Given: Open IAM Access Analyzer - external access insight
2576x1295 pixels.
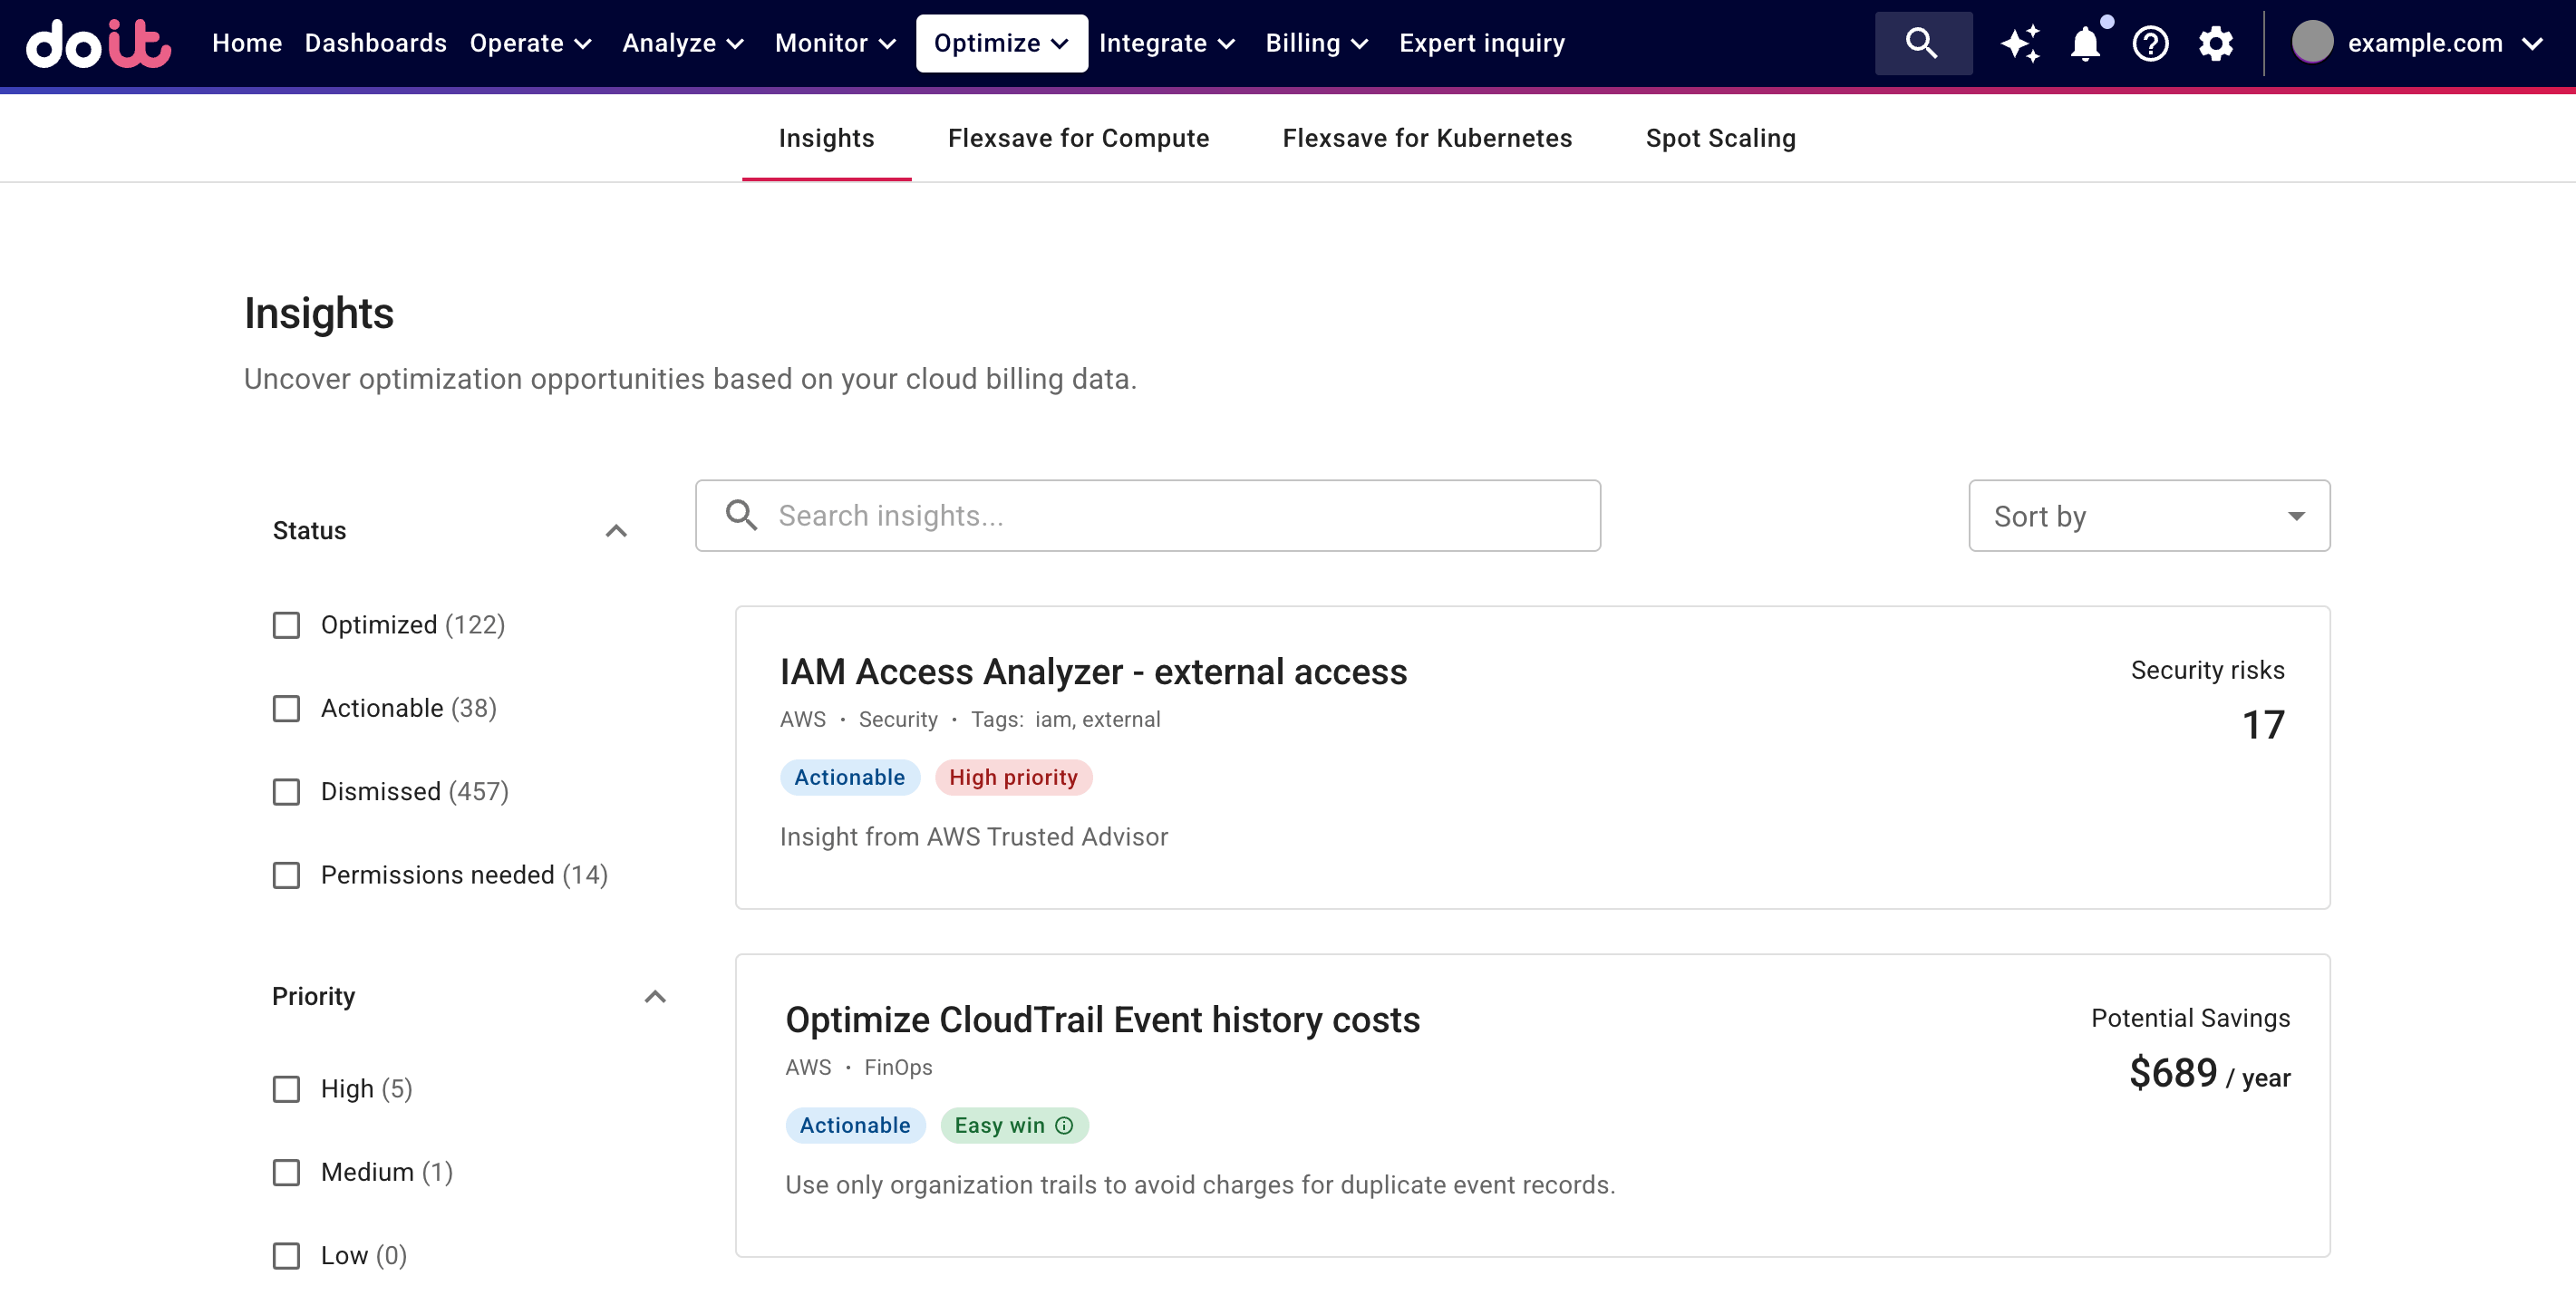Looking at the screenshot, I should 1093,672.
